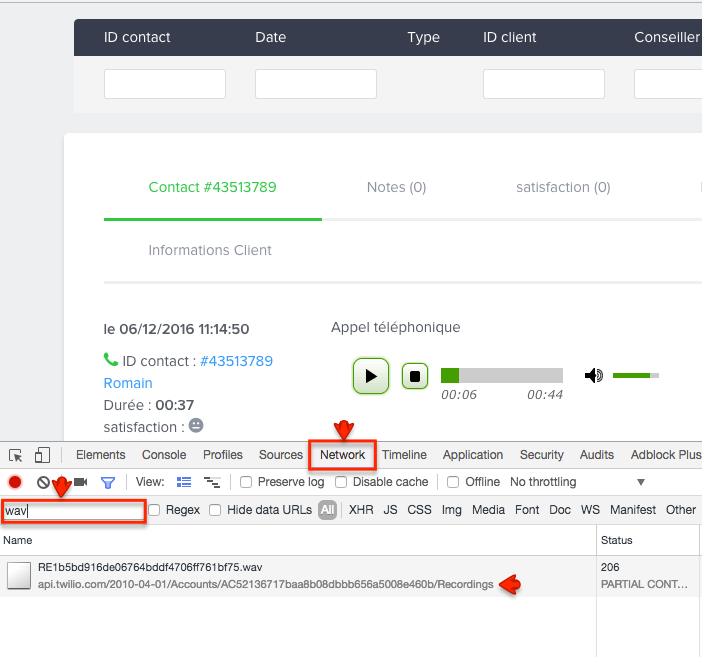Select the RE1b5bd916de...wav request row
Screen dimensions: 702x657
pyautogui.click(x=298, y=576)
